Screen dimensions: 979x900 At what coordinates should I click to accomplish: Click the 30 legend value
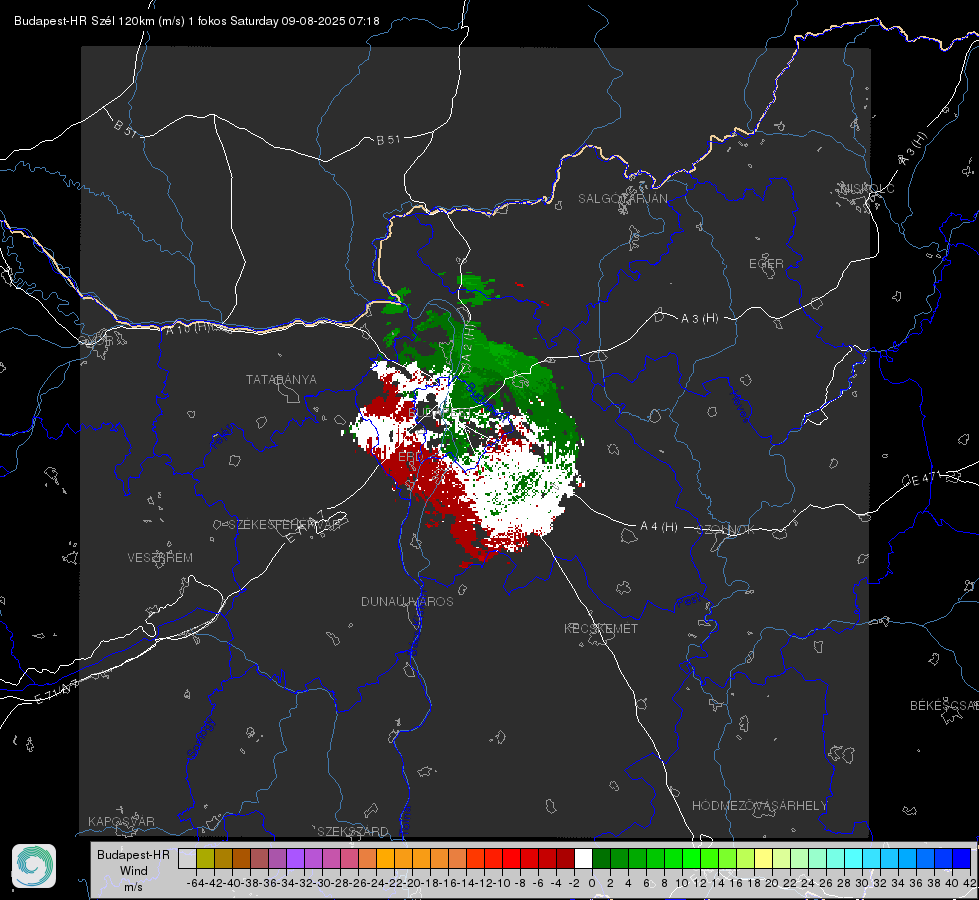862,883
